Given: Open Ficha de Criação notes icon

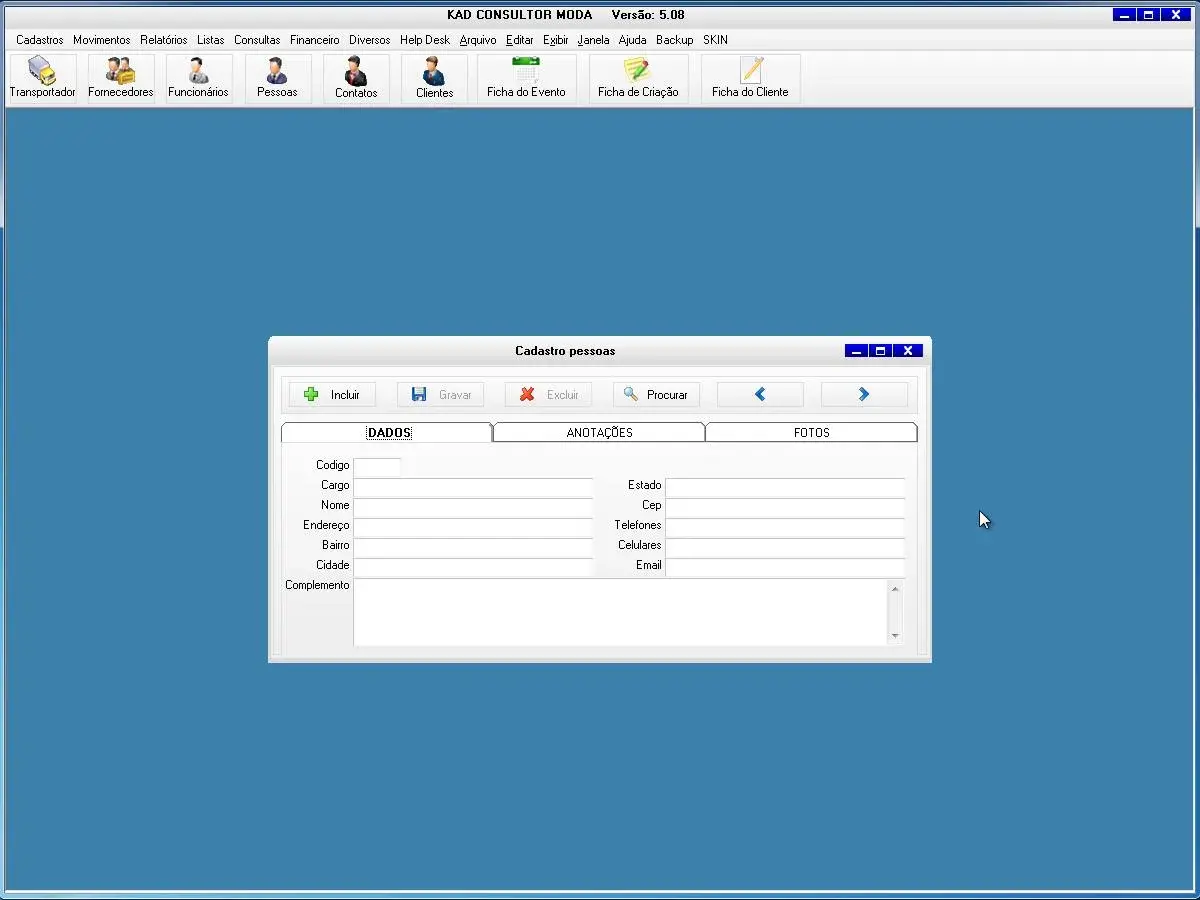Looking at the screenshot, I should pyautogui.click(x=638, y=78).
